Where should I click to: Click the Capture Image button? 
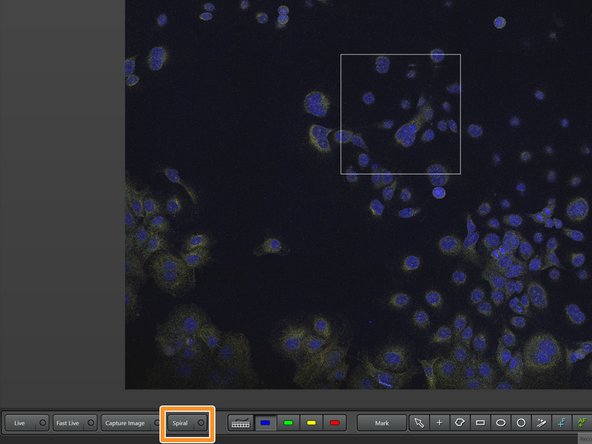pos(131,423)
